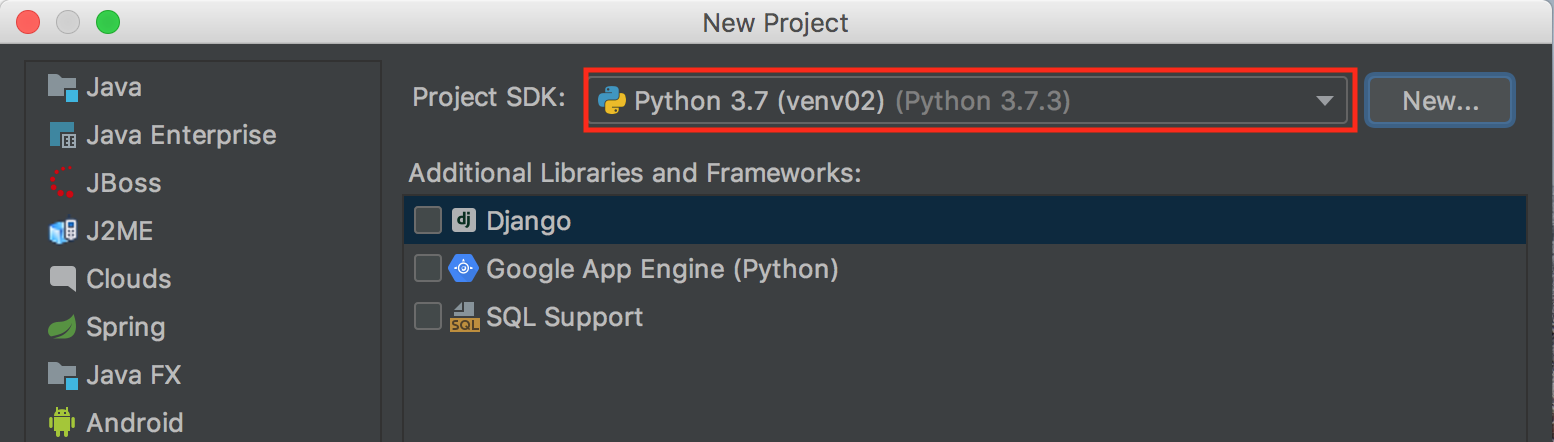Tick the Google App Engine (Python) checkbox
The image size is (1554, 442).
pyautogui.click(x=428, y=268)
